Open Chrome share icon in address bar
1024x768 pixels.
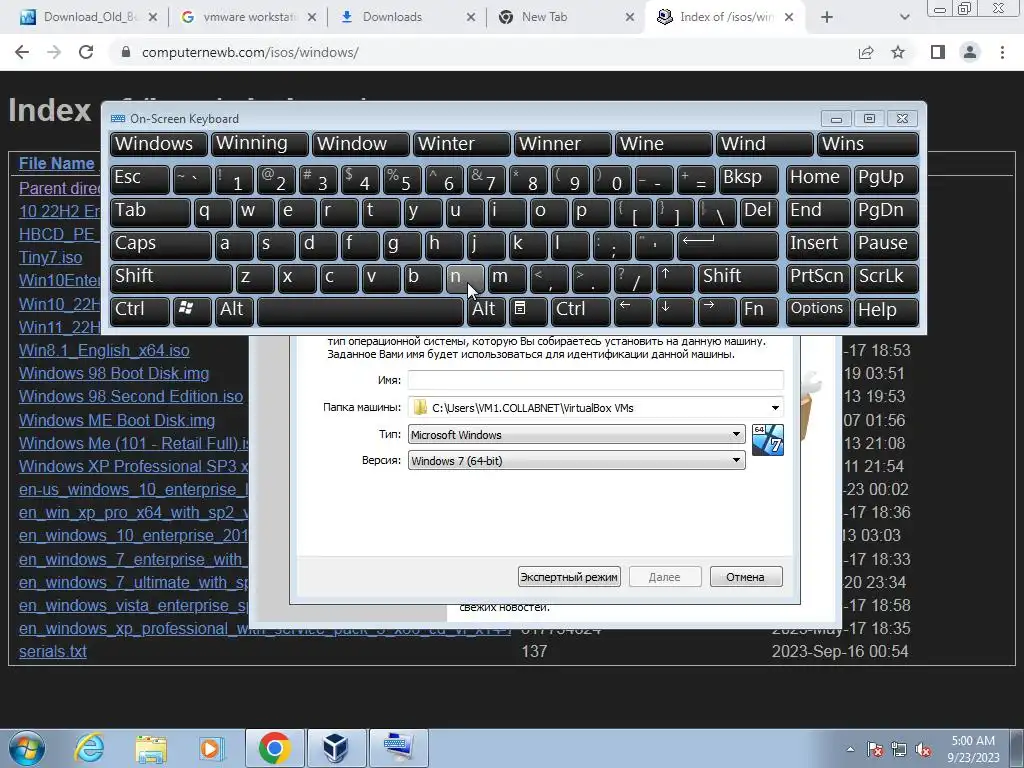point(866,52)
